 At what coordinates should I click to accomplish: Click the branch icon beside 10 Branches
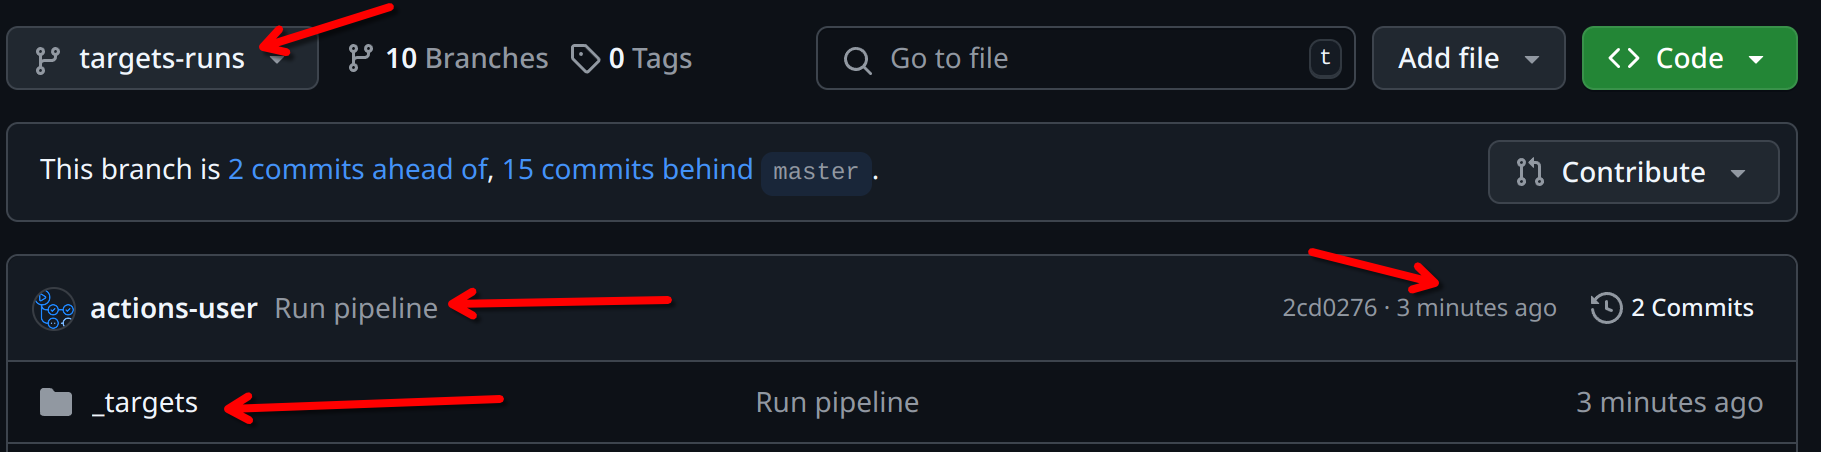[360, 58]
